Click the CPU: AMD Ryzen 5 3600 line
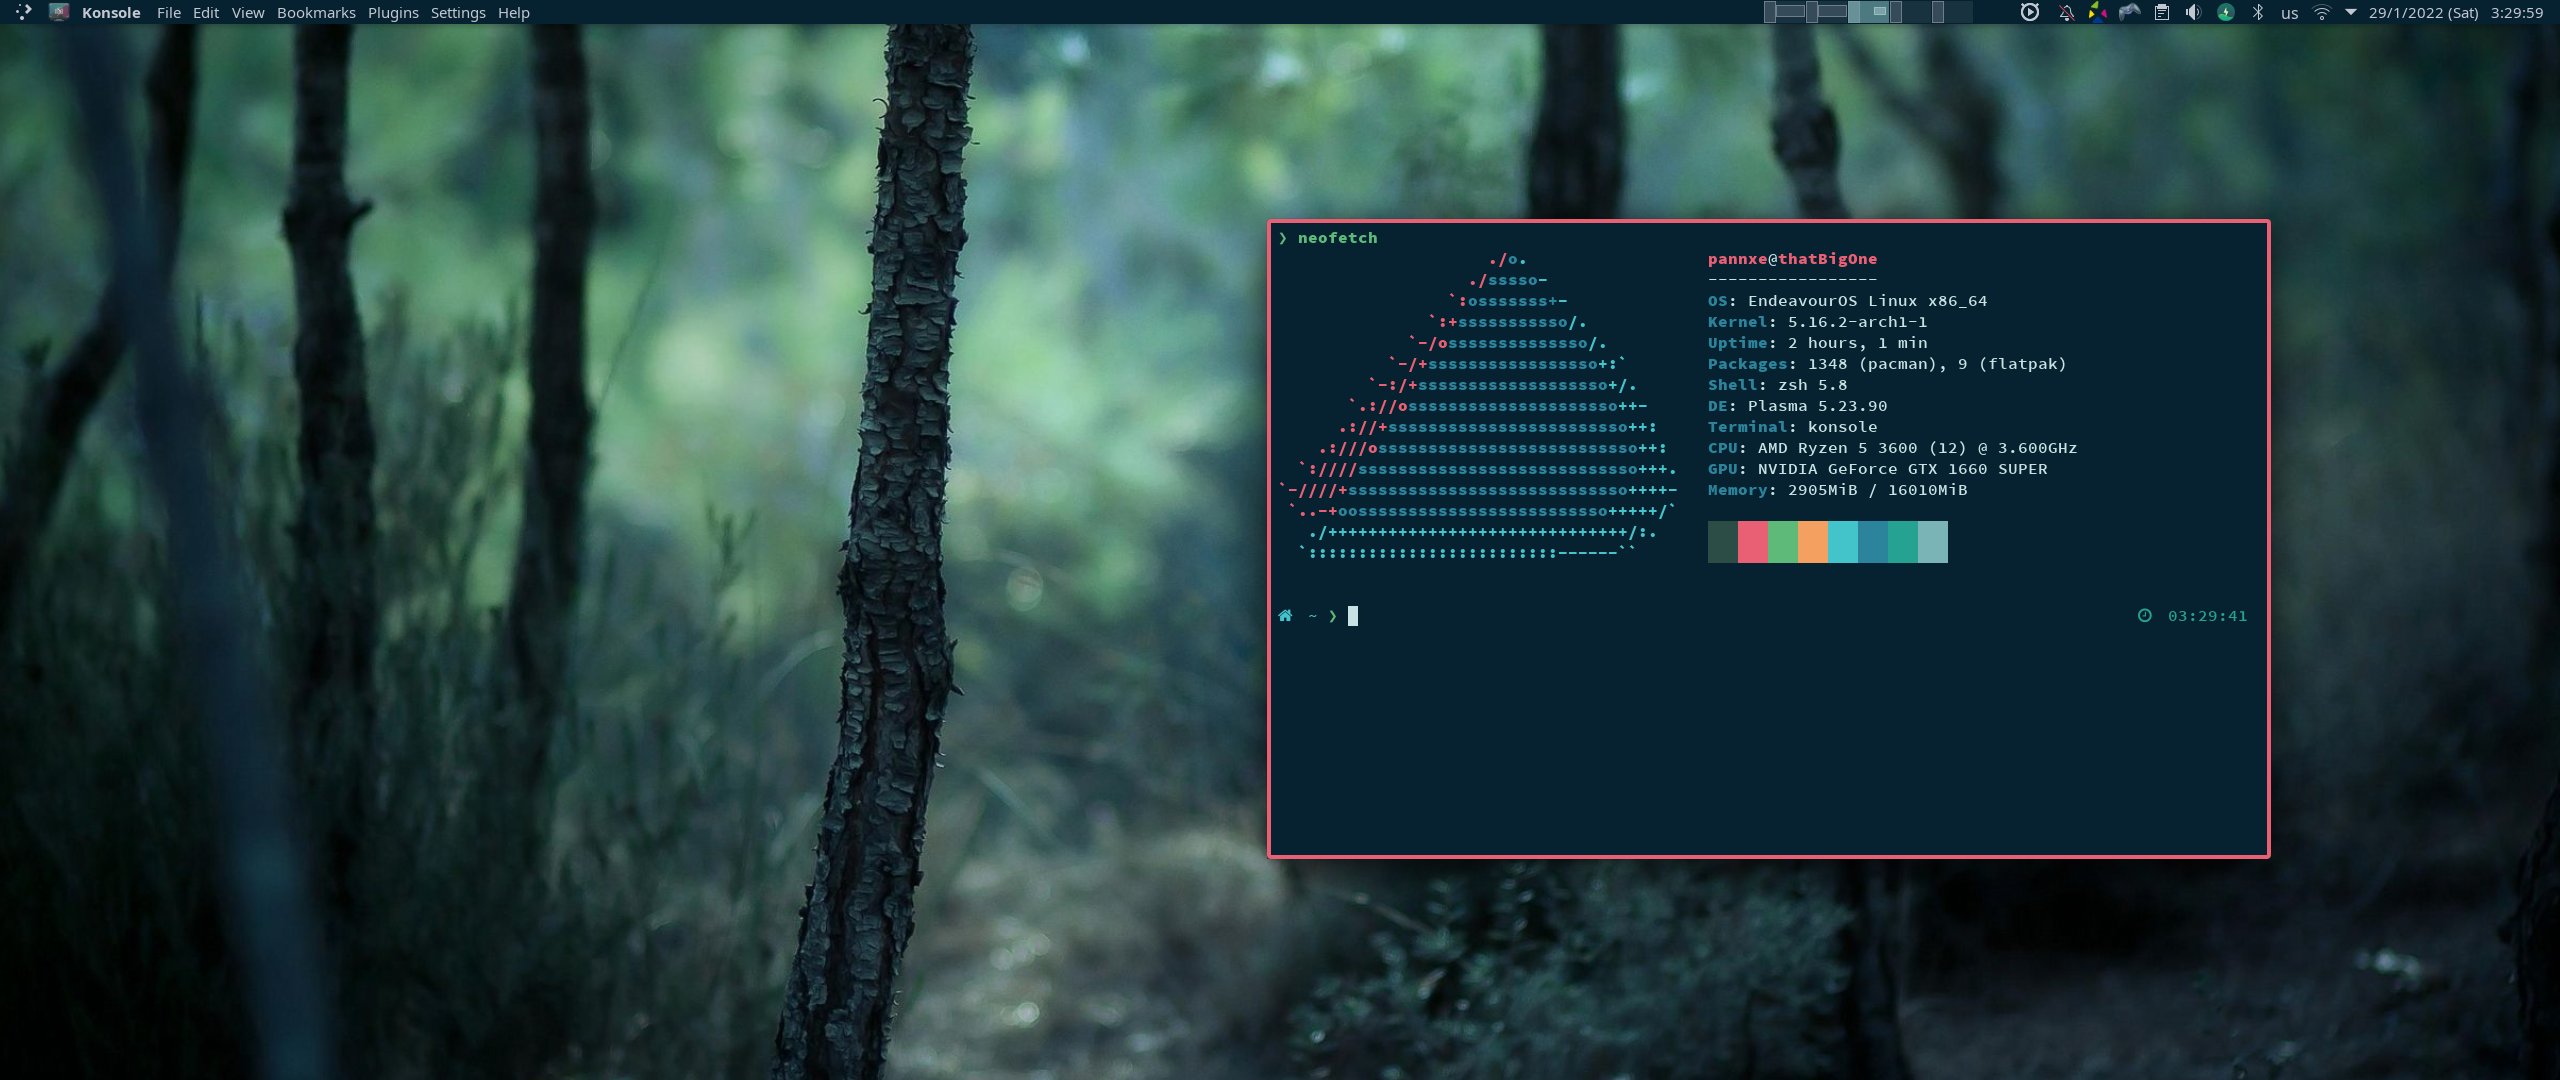The image size is (2560, 1080). coord(1893,448)
